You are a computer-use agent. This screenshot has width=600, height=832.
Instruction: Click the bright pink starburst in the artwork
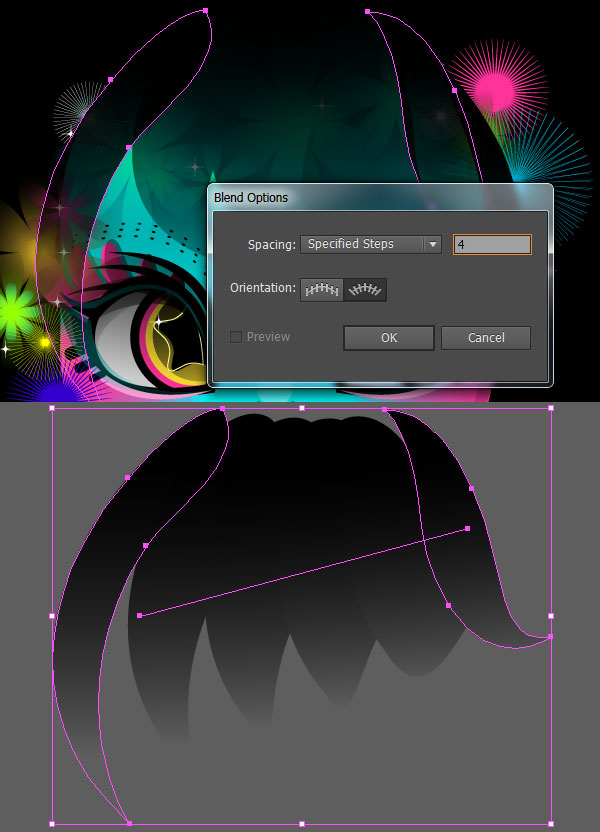coord(495,90)
